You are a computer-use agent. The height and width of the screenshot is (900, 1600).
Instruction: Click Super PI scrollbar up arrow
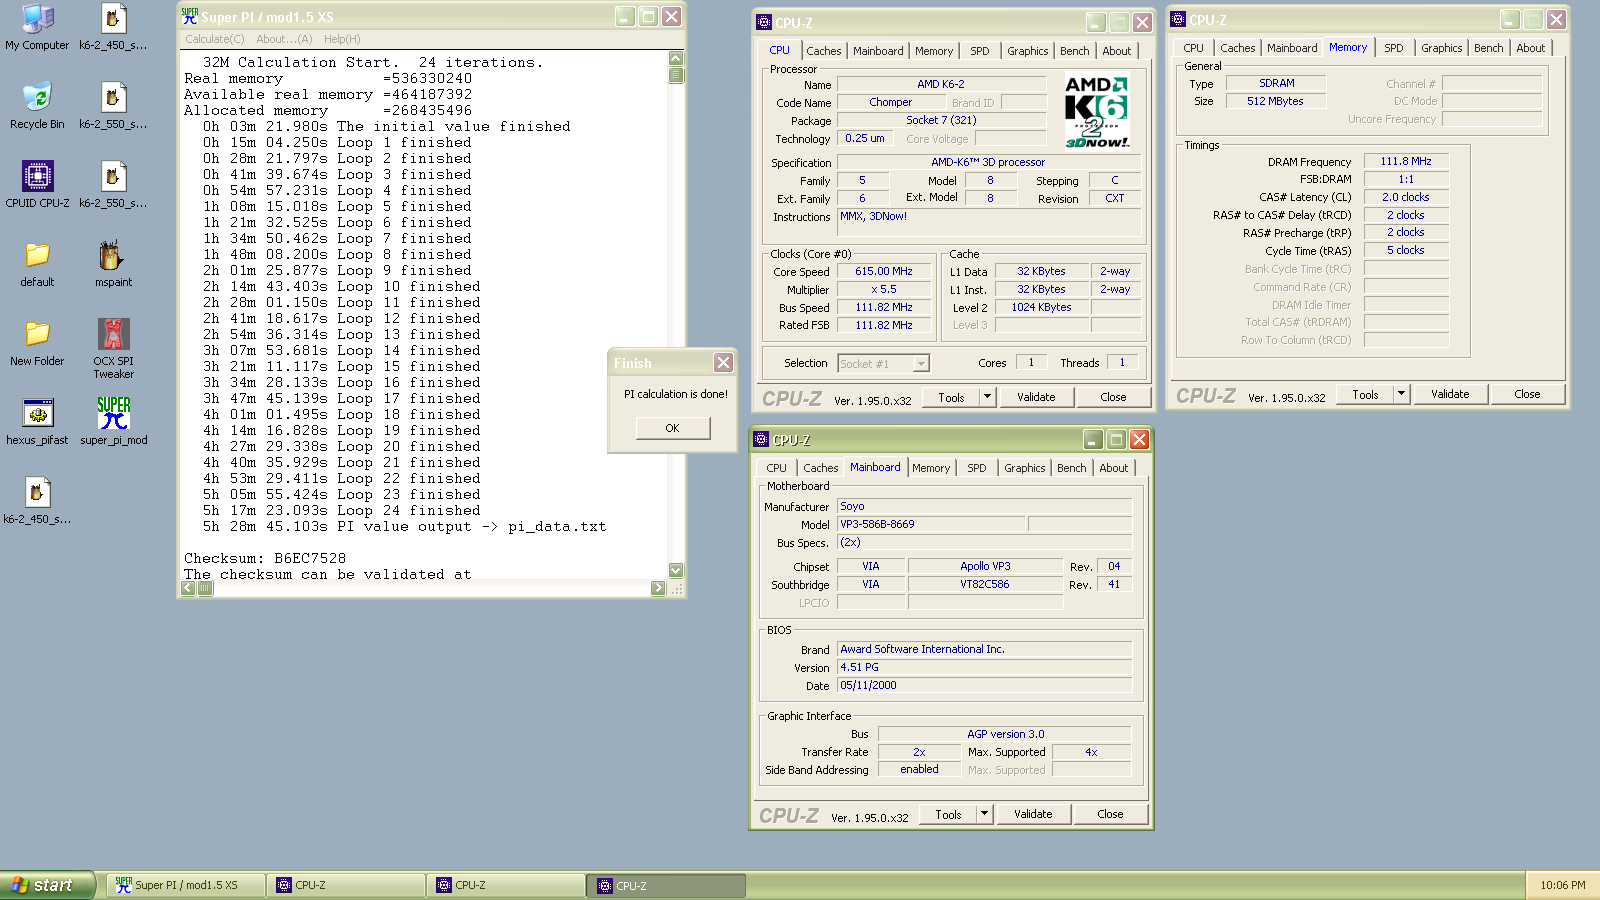click(x=676, y=58)
